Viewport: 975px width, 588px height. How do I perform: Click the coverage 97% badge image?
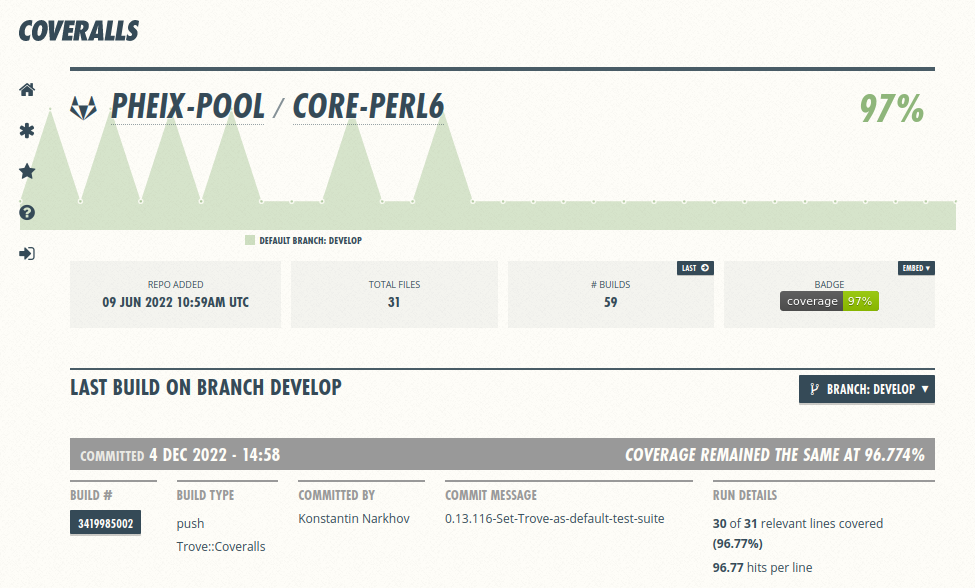pyautogui.click(x=829, y=301)
